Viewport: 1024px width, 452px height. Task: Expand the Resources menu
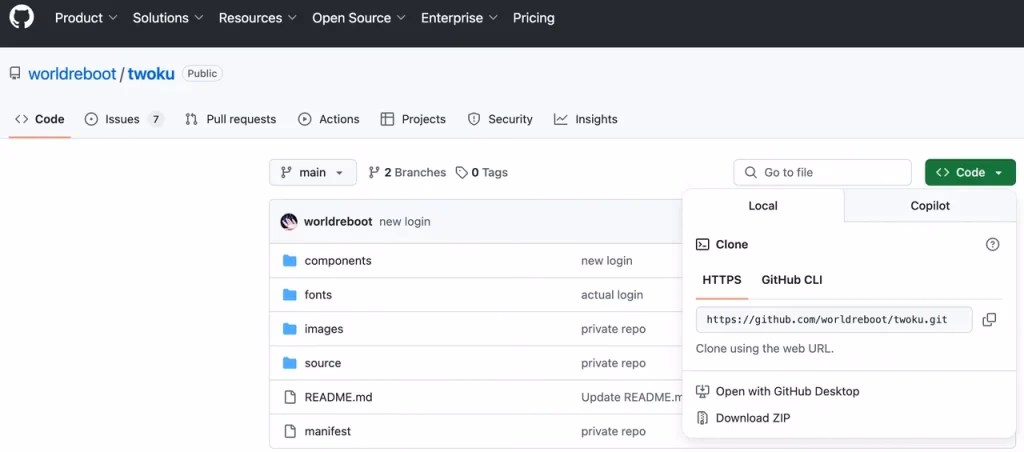pyautogui.click(x=257, y=18)
